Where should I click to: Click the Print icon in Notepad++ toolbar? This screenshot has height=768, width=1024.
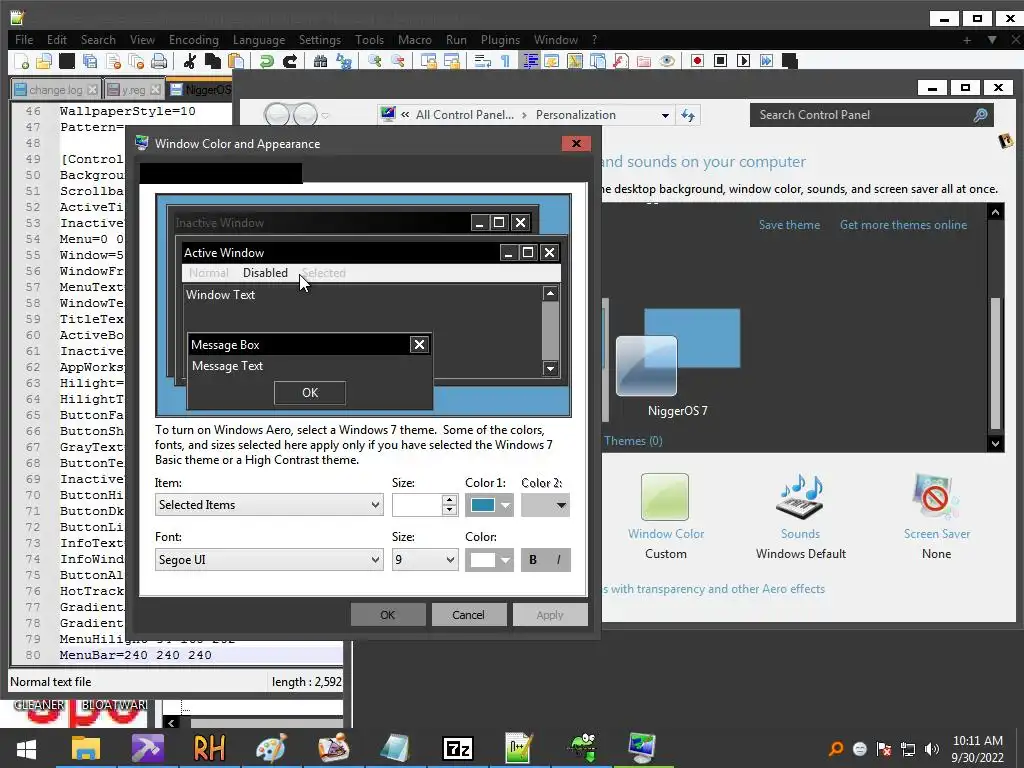[x=159, y=61]
